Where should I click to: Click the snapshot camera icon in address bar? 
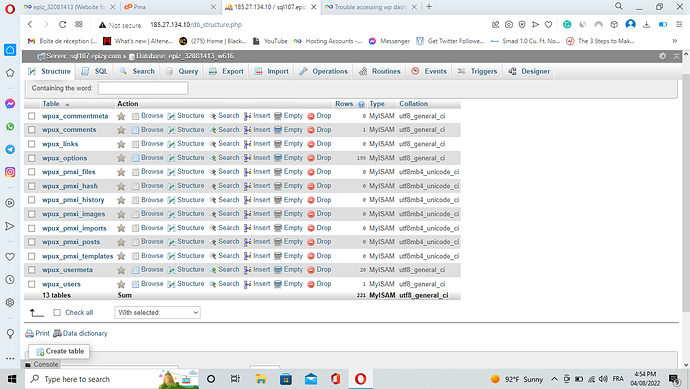(x=509, y=25)
